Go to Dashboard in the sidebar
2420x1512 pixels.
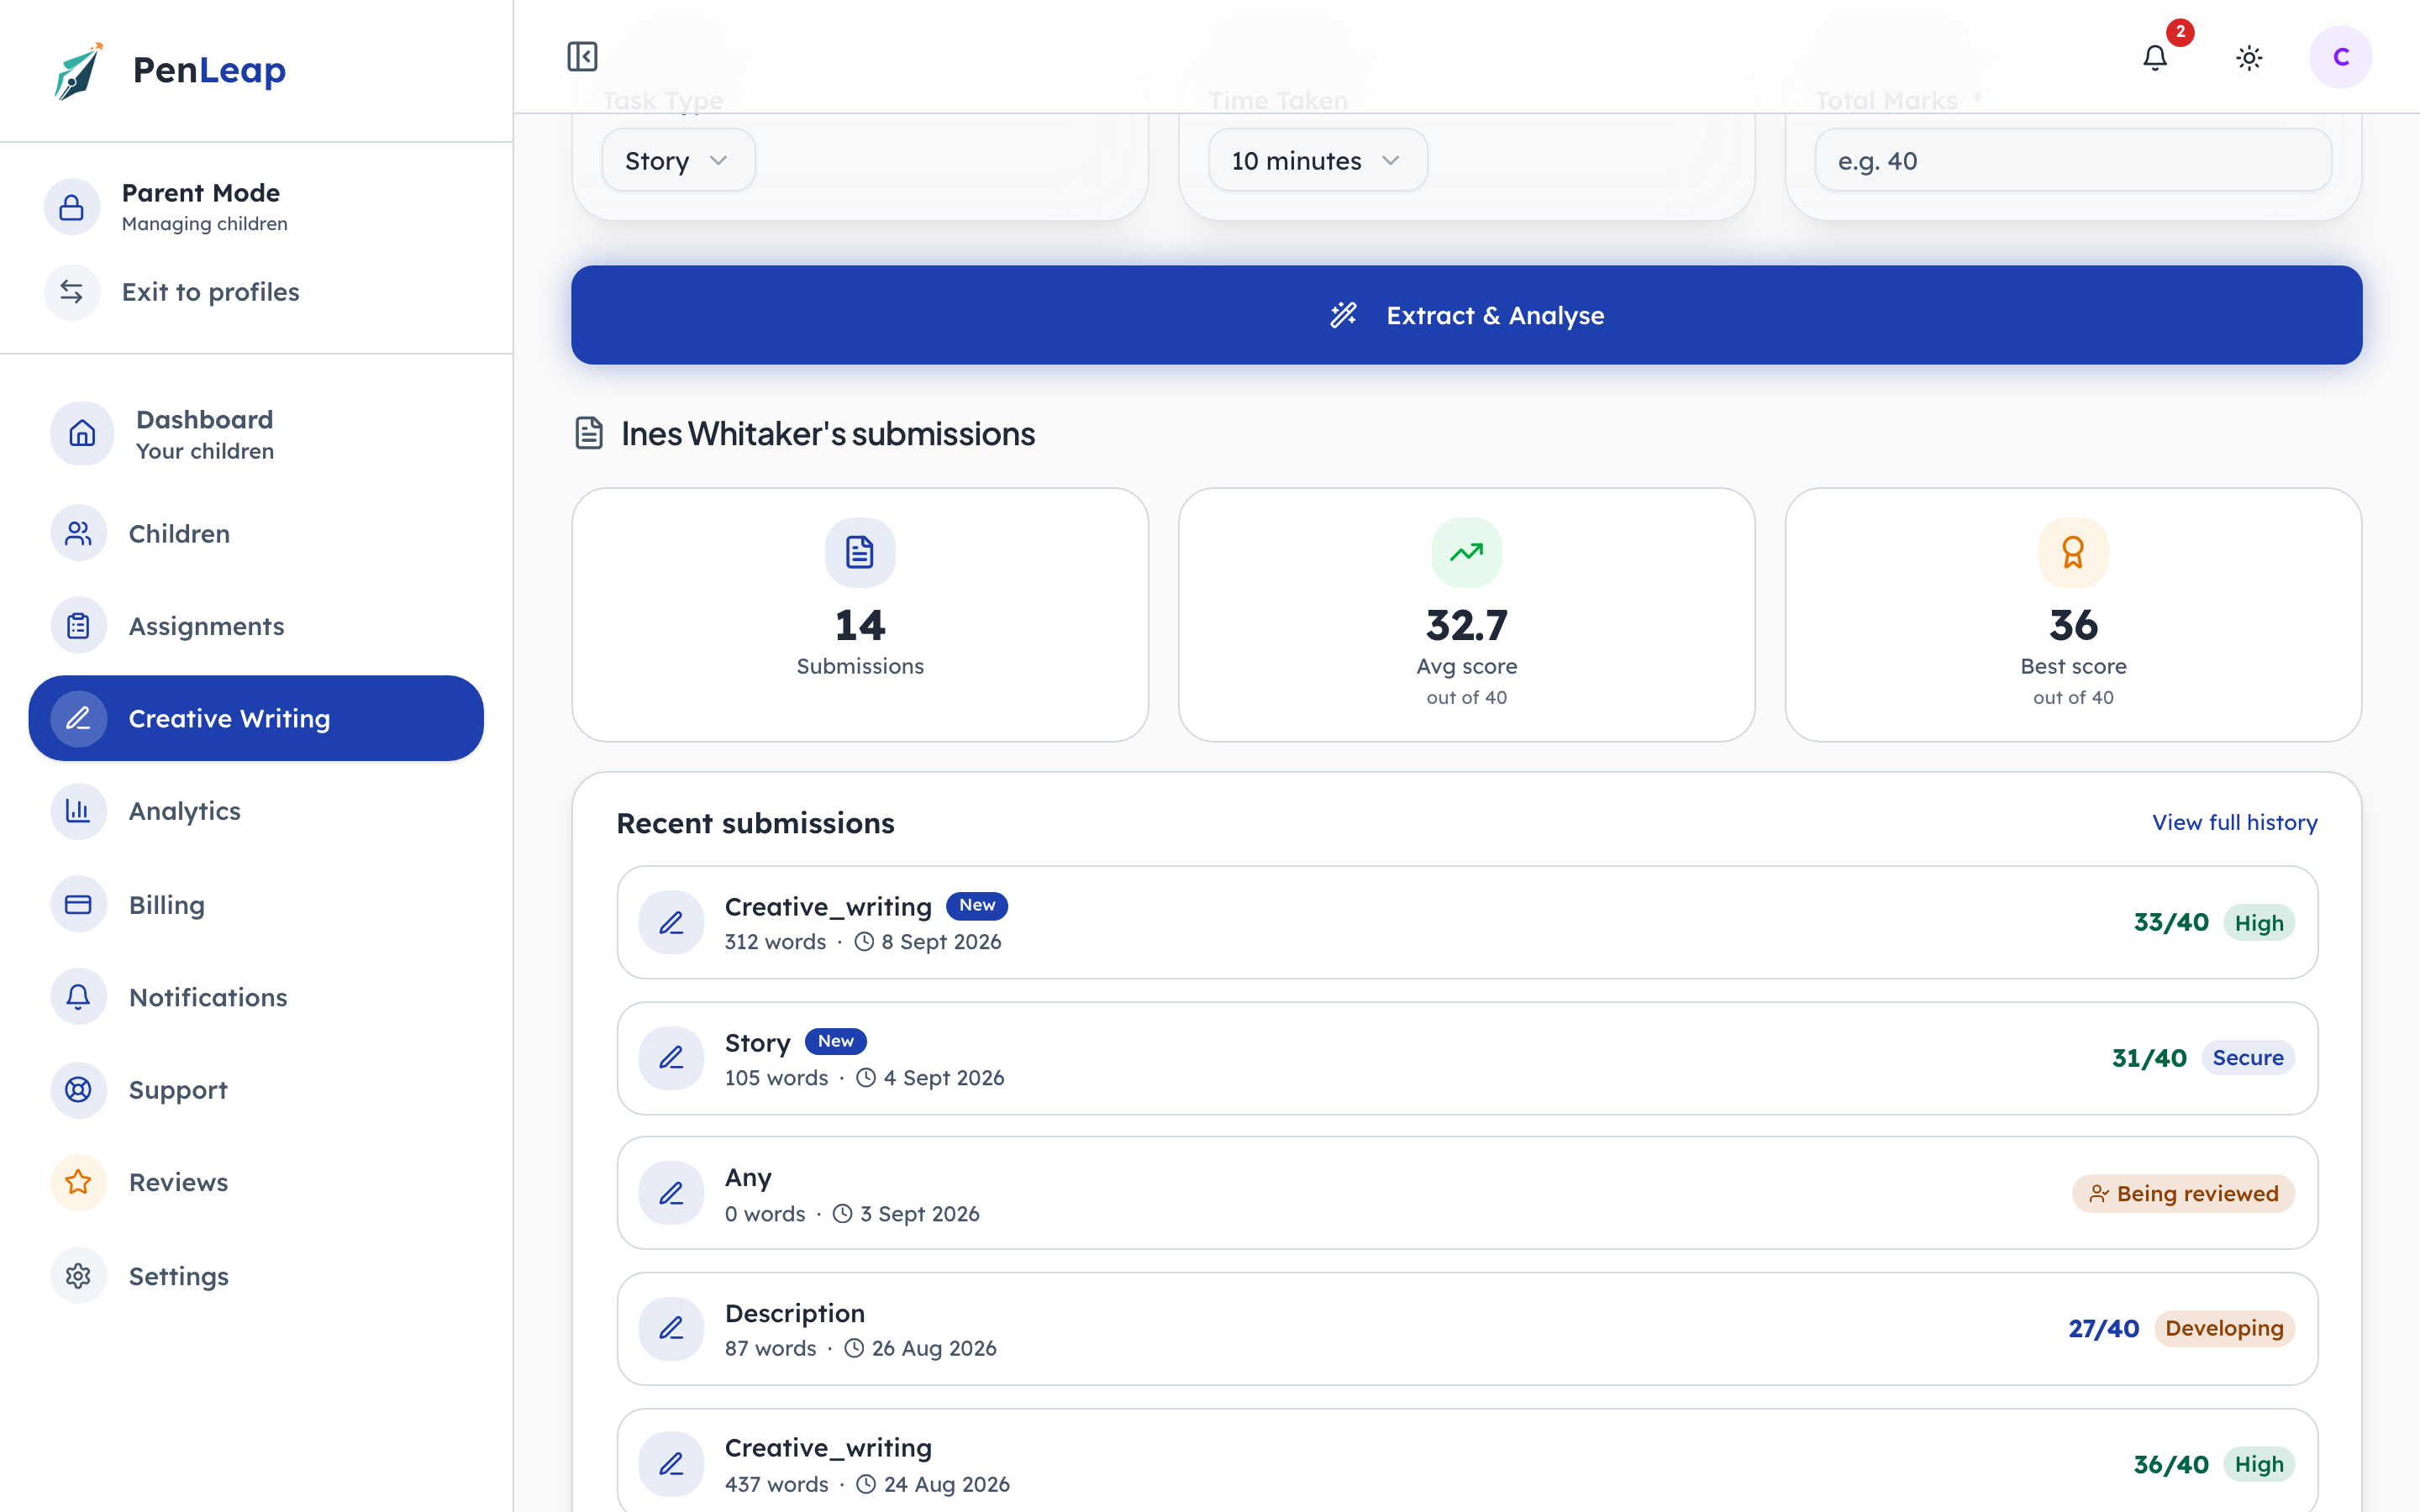(256, 434)
